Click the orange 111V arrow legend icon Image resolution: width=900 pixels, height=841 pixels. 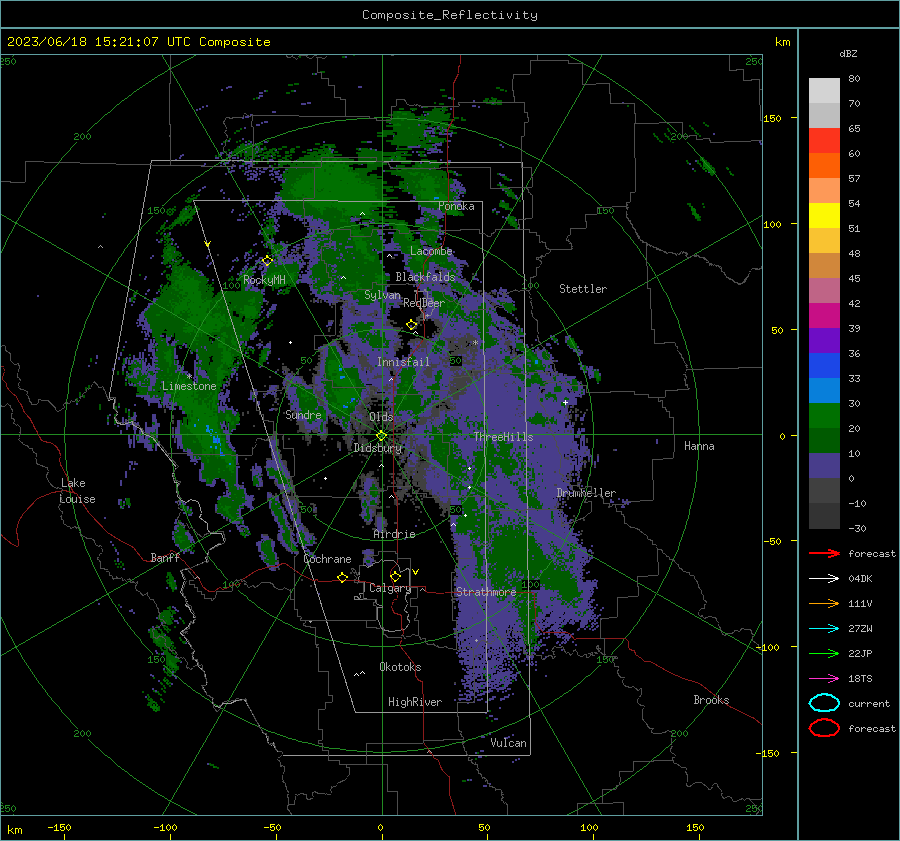(x=824, y=603)
